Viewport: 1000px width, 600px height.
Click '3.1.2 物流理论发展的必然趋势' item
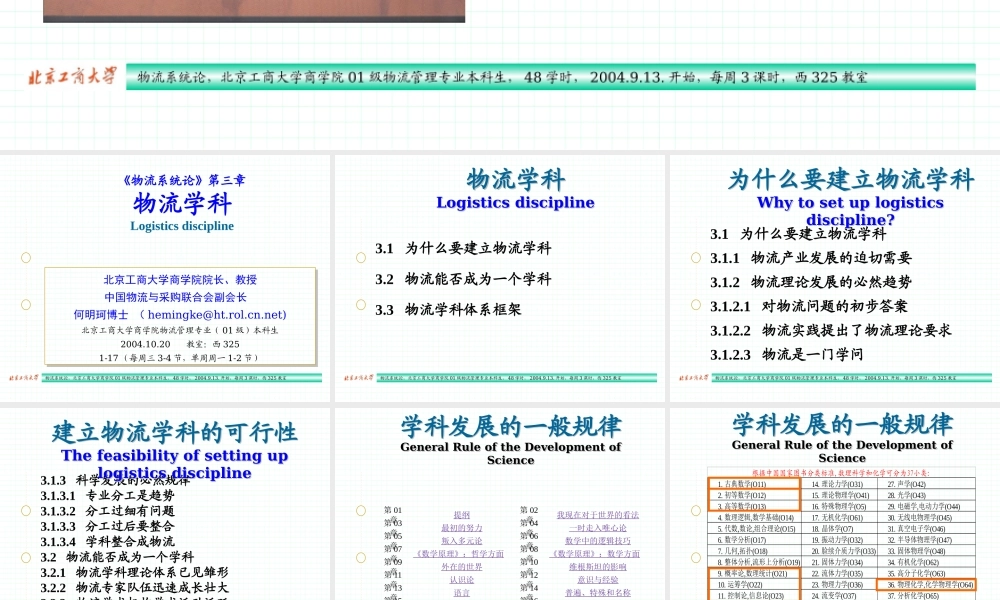tap(811, 282)
